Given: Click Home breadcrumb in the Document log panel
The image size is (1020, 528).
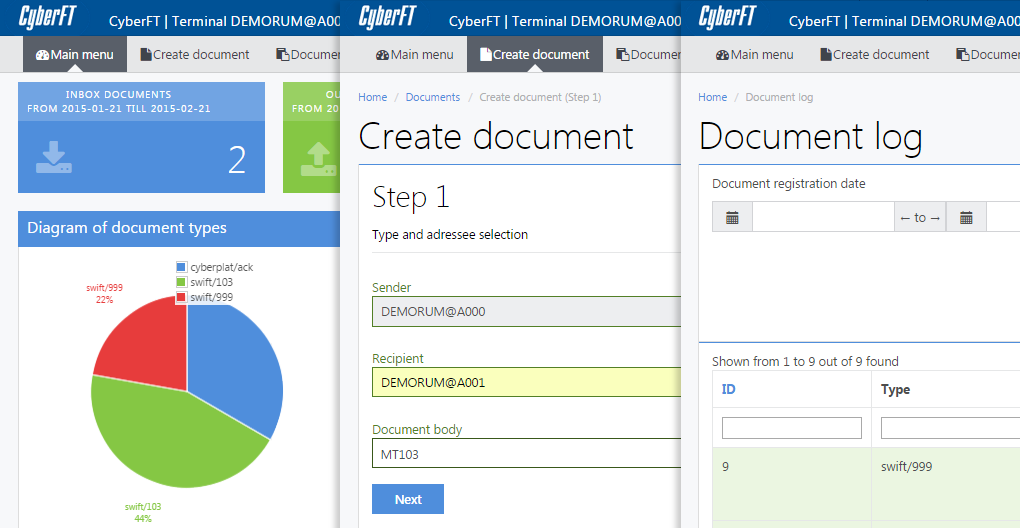Looking at the screenshot, I should click(712, 97).
